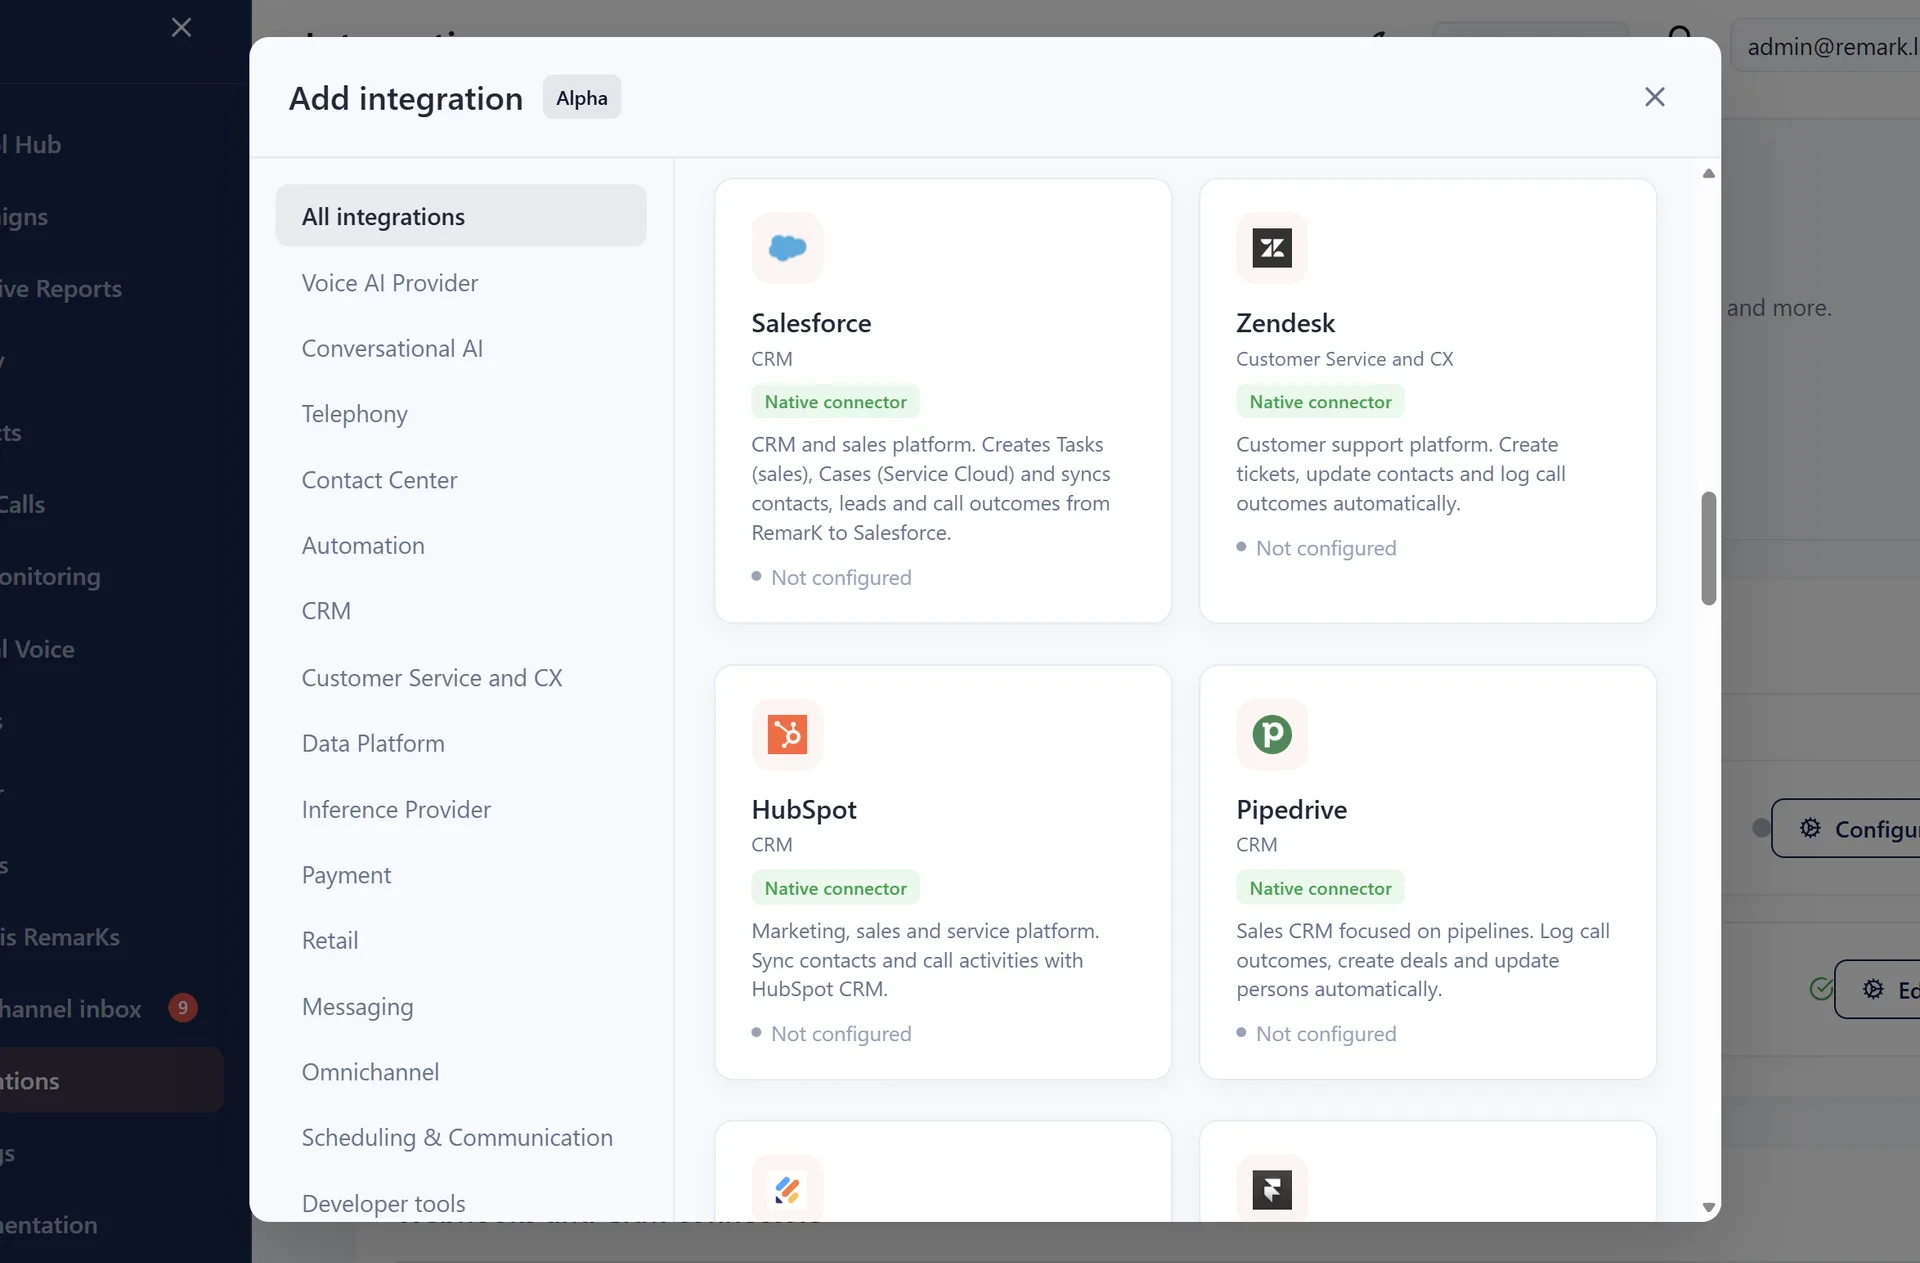Screen dimensions: 1920x1263
Task: Close the Add integration dialog
Action: tap(1655, 97)
